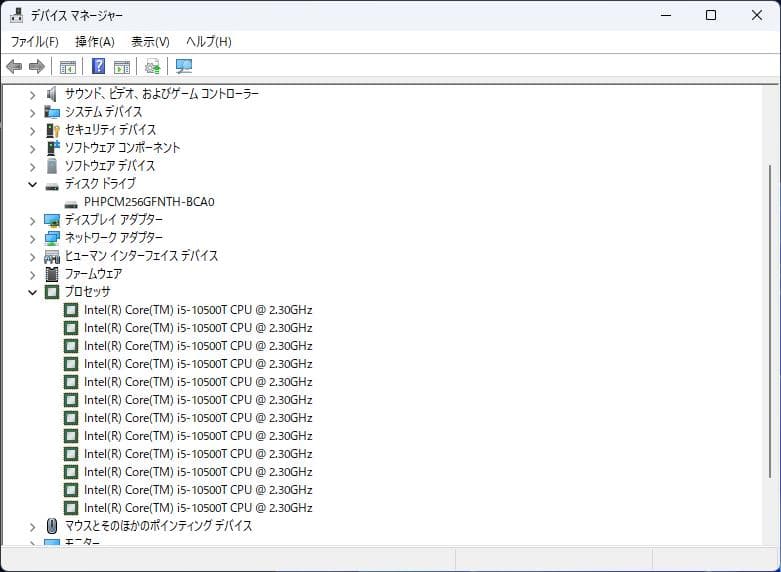This screenshot has width=781, height=572.
Task: Expand the ファームウェア node
Action: [x=32, y=275]
